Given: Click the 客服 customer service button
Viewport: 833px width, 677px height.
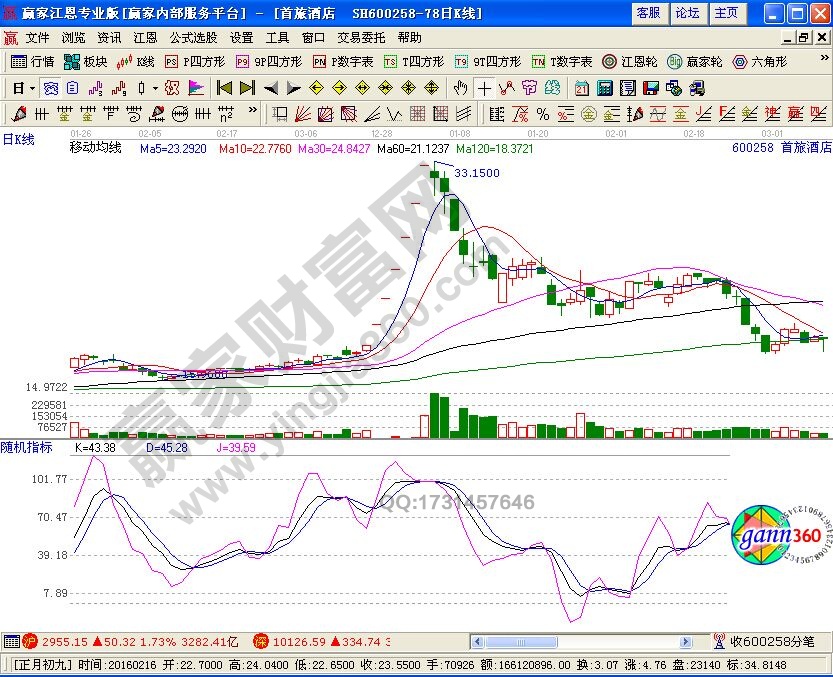Looking at the screenshot, I should (648, 13).
